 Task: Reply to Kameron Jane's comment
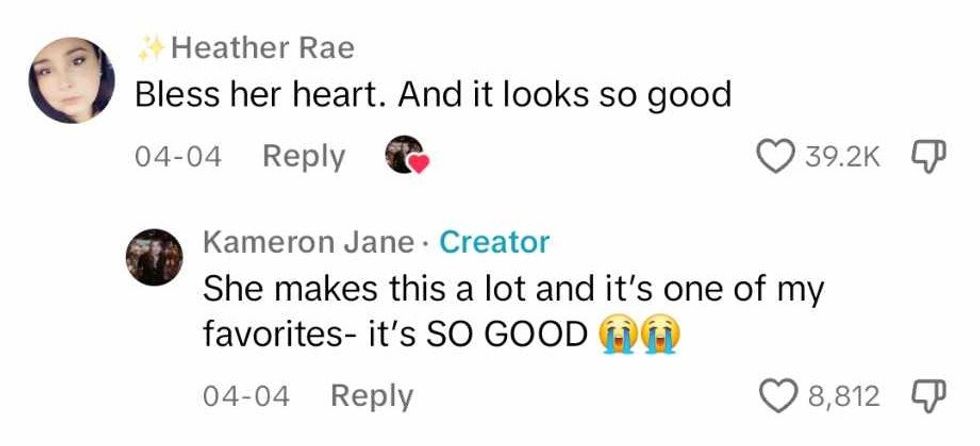click(x=372, y=396)
